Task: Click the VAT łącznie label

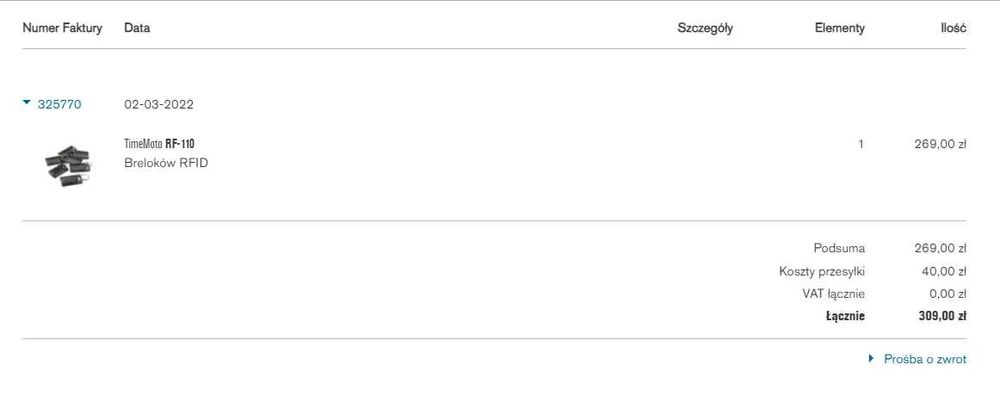Action: tap(833, 294)
